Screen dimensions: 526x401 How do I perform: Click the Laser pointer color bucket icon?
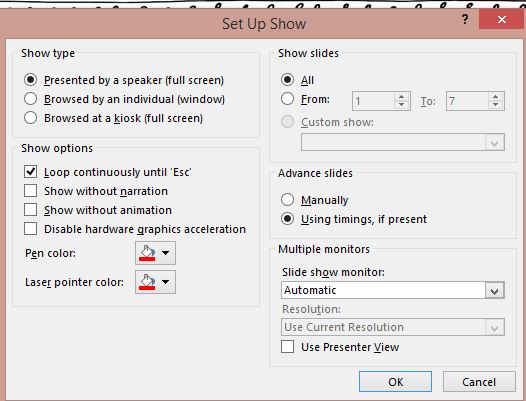point(148,282)
